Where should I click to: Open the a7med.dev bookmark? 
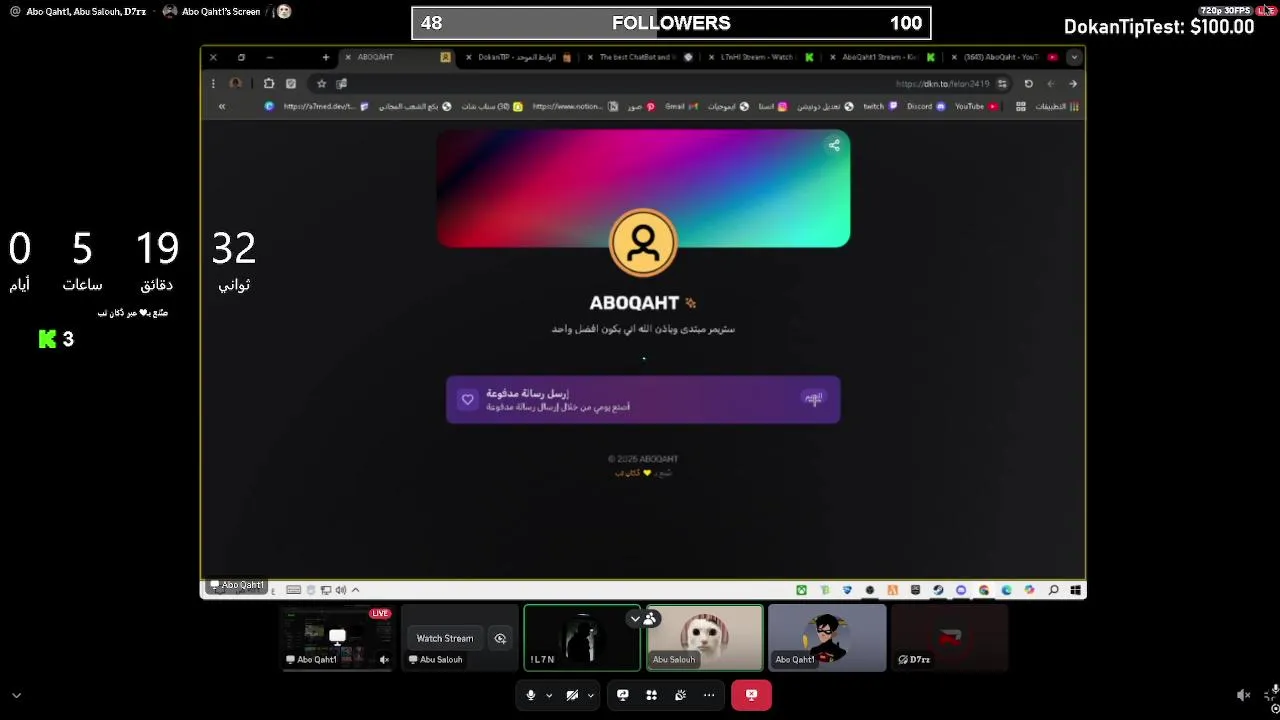[317, 106]
